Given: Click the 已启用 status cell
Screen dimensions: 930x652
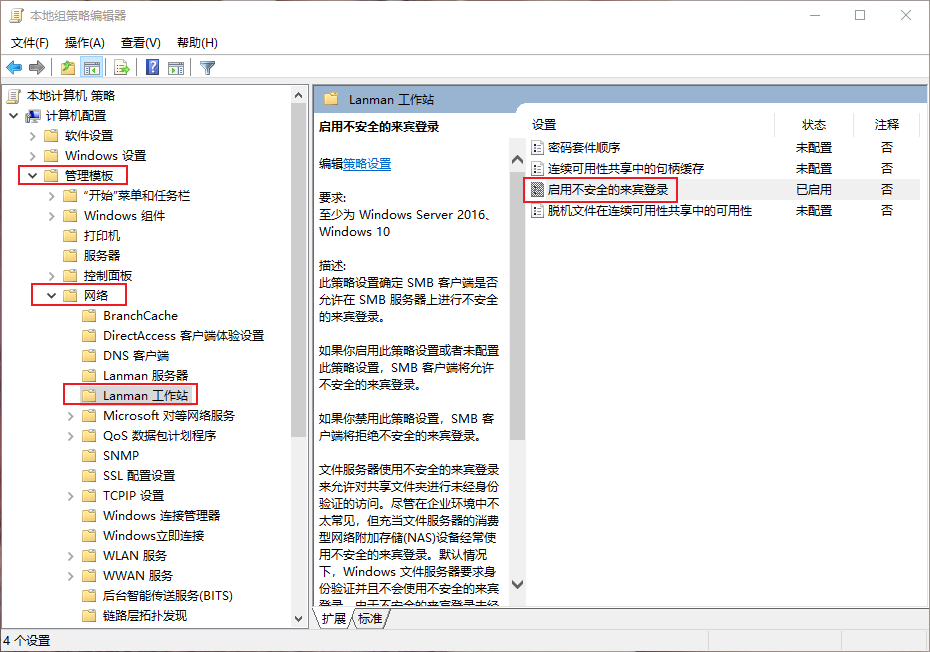Looking at the screenshot, I should click(814, 189).
